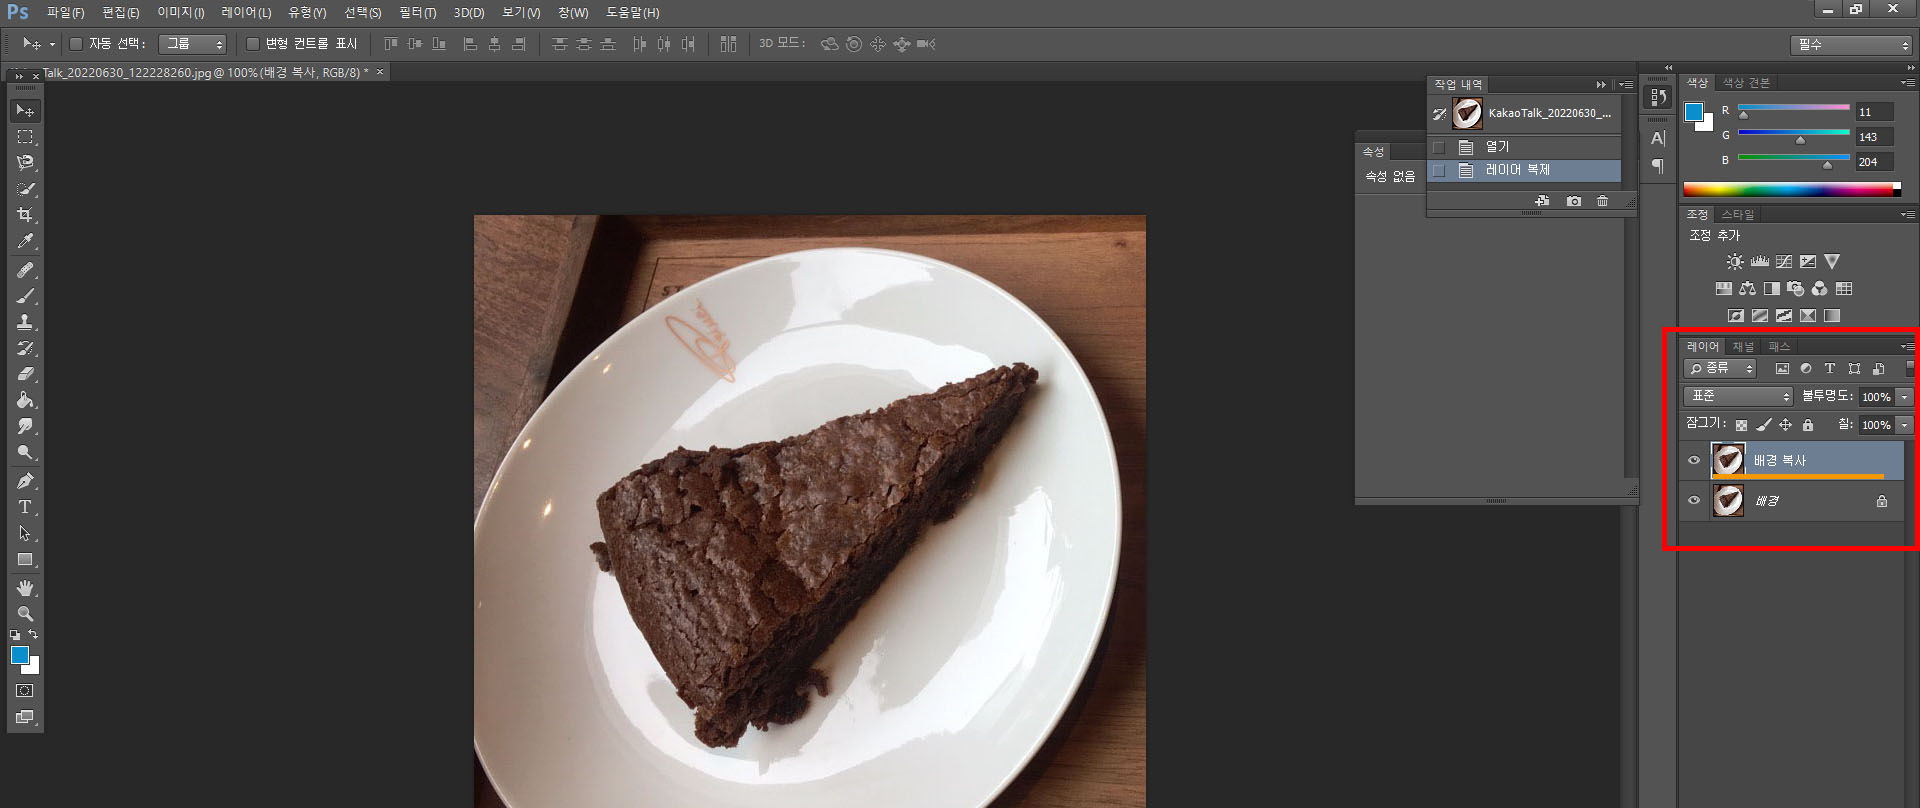Open the 파일(F) menu
The width and height of the screenshot is (1920, 808).
[x=65, y=13]
